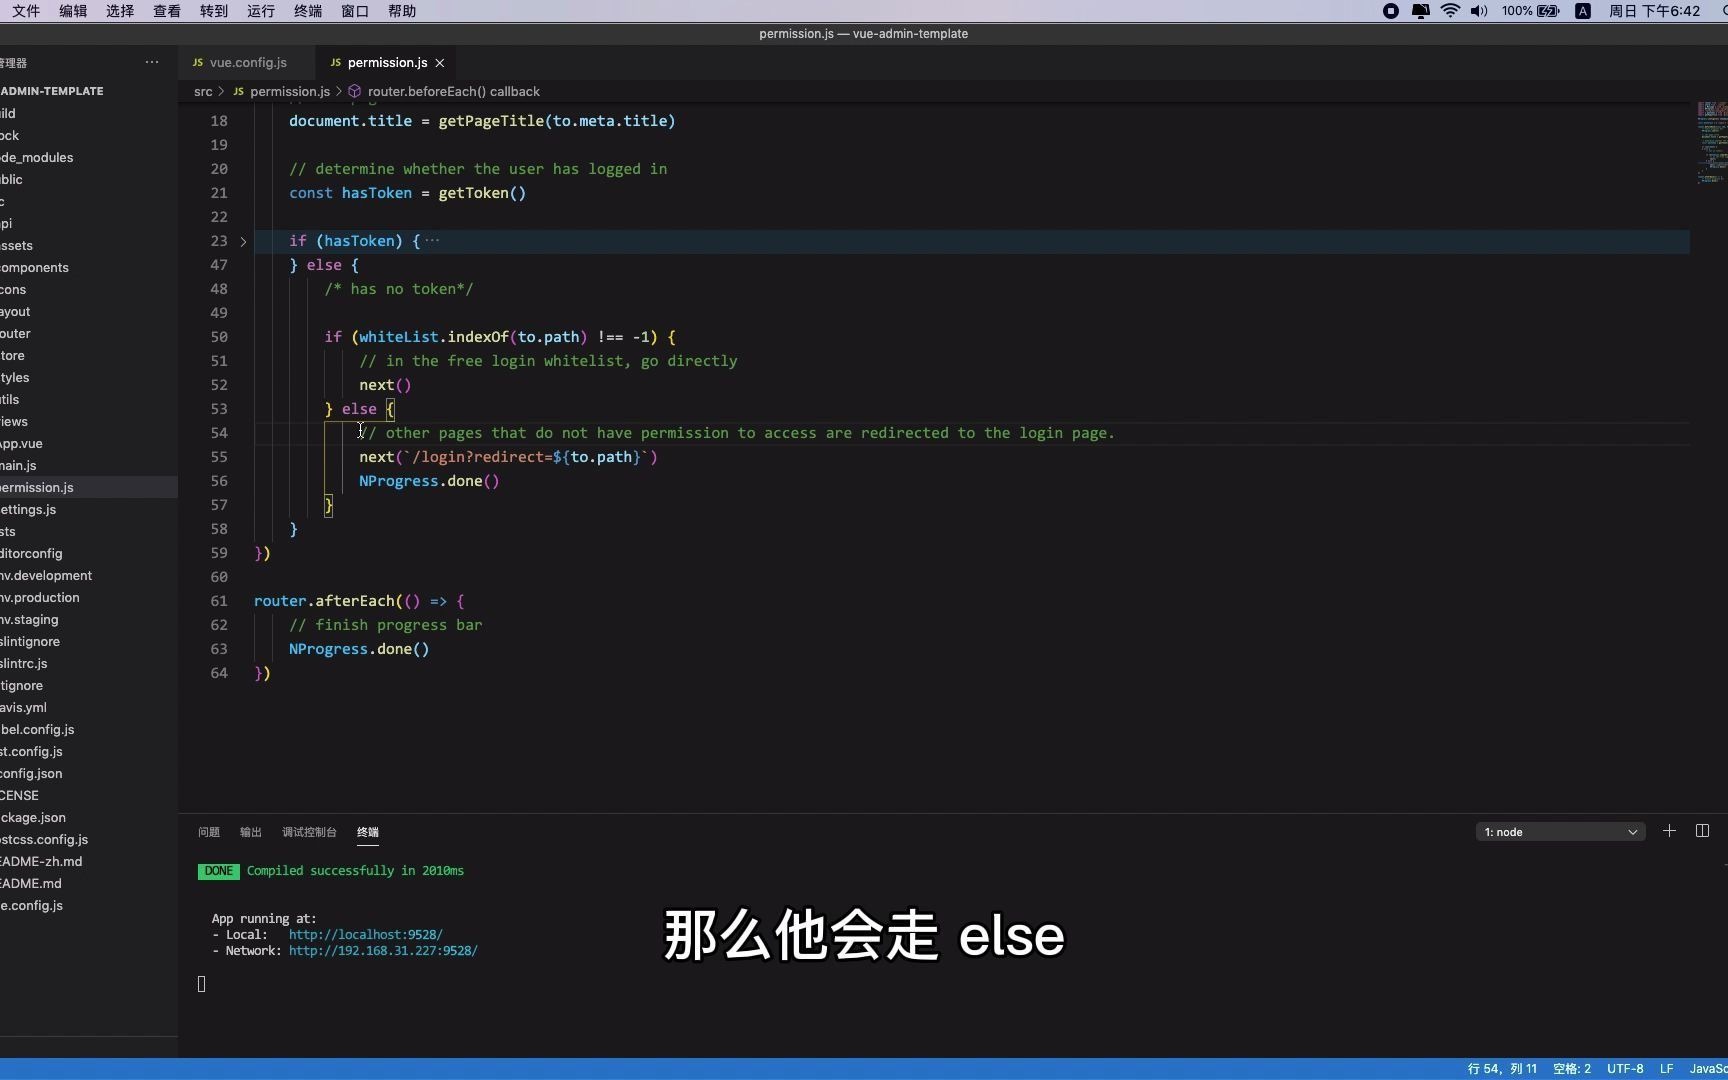The height and width of the screenshot is (1080, 1728).
Task: Open App.vue in the explorer
Action: (x=89, y=444)
